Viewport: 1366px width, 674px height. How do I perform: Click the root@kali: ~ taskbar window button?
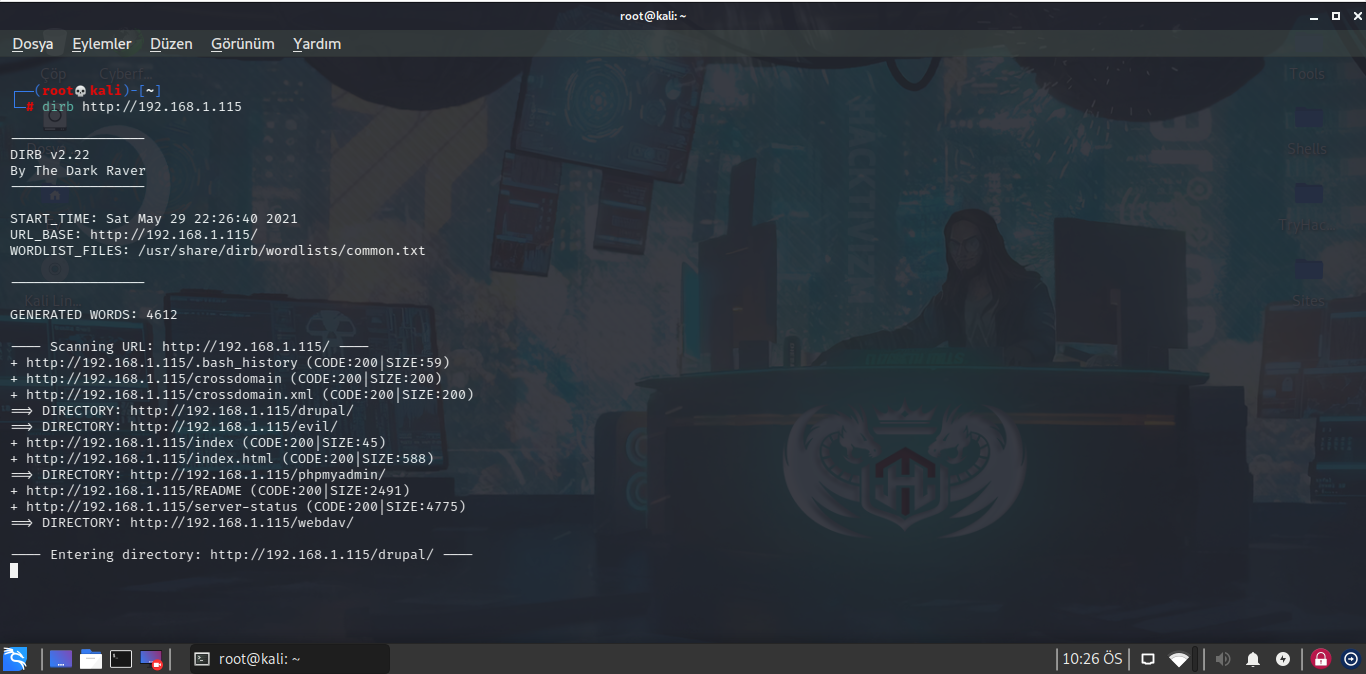[x=289, y=659]
